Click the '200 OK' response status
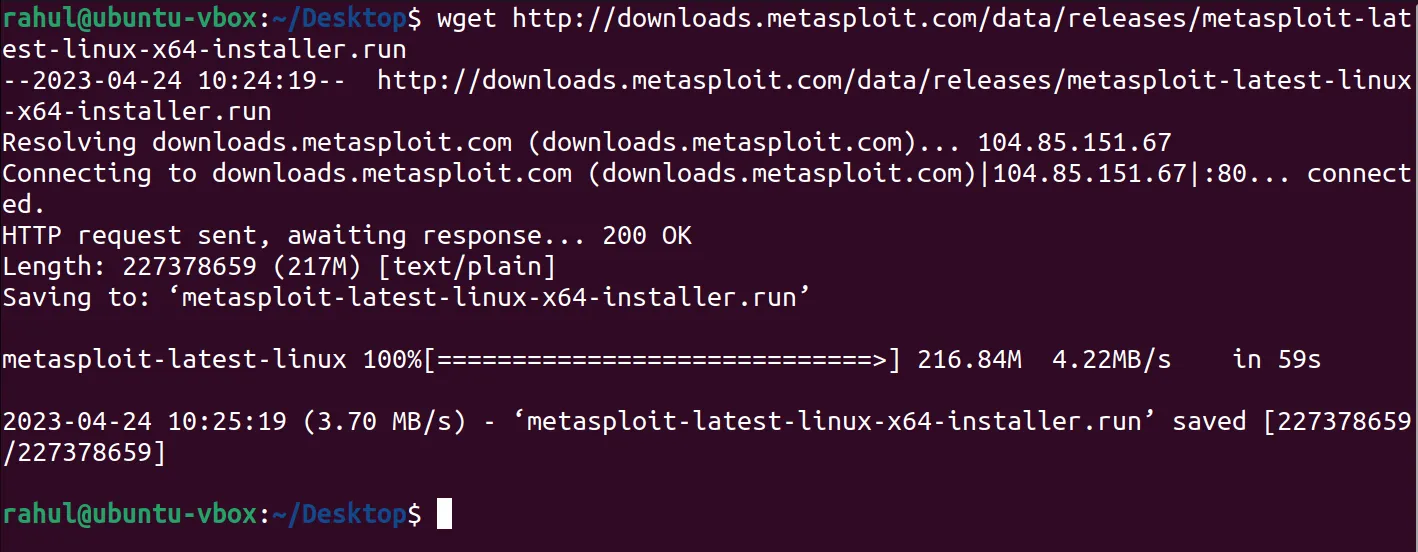Image resolution: width=1418 pixels, height=552 pixels. click(647, 235)
